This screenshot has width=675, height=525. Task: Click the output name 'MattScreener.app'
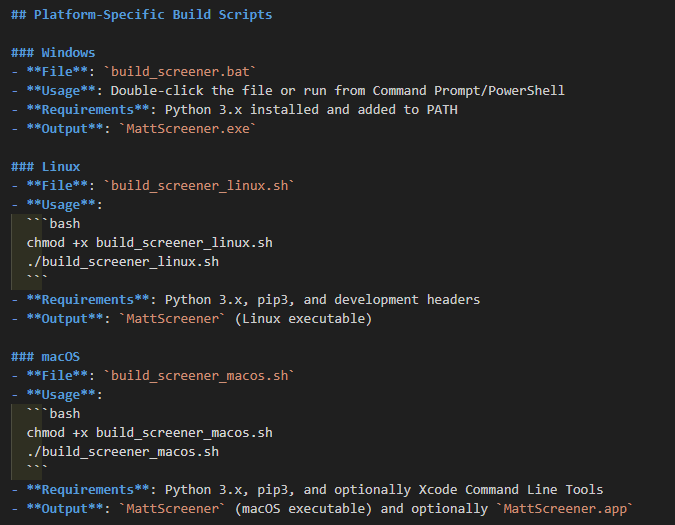tap(565, 509)
